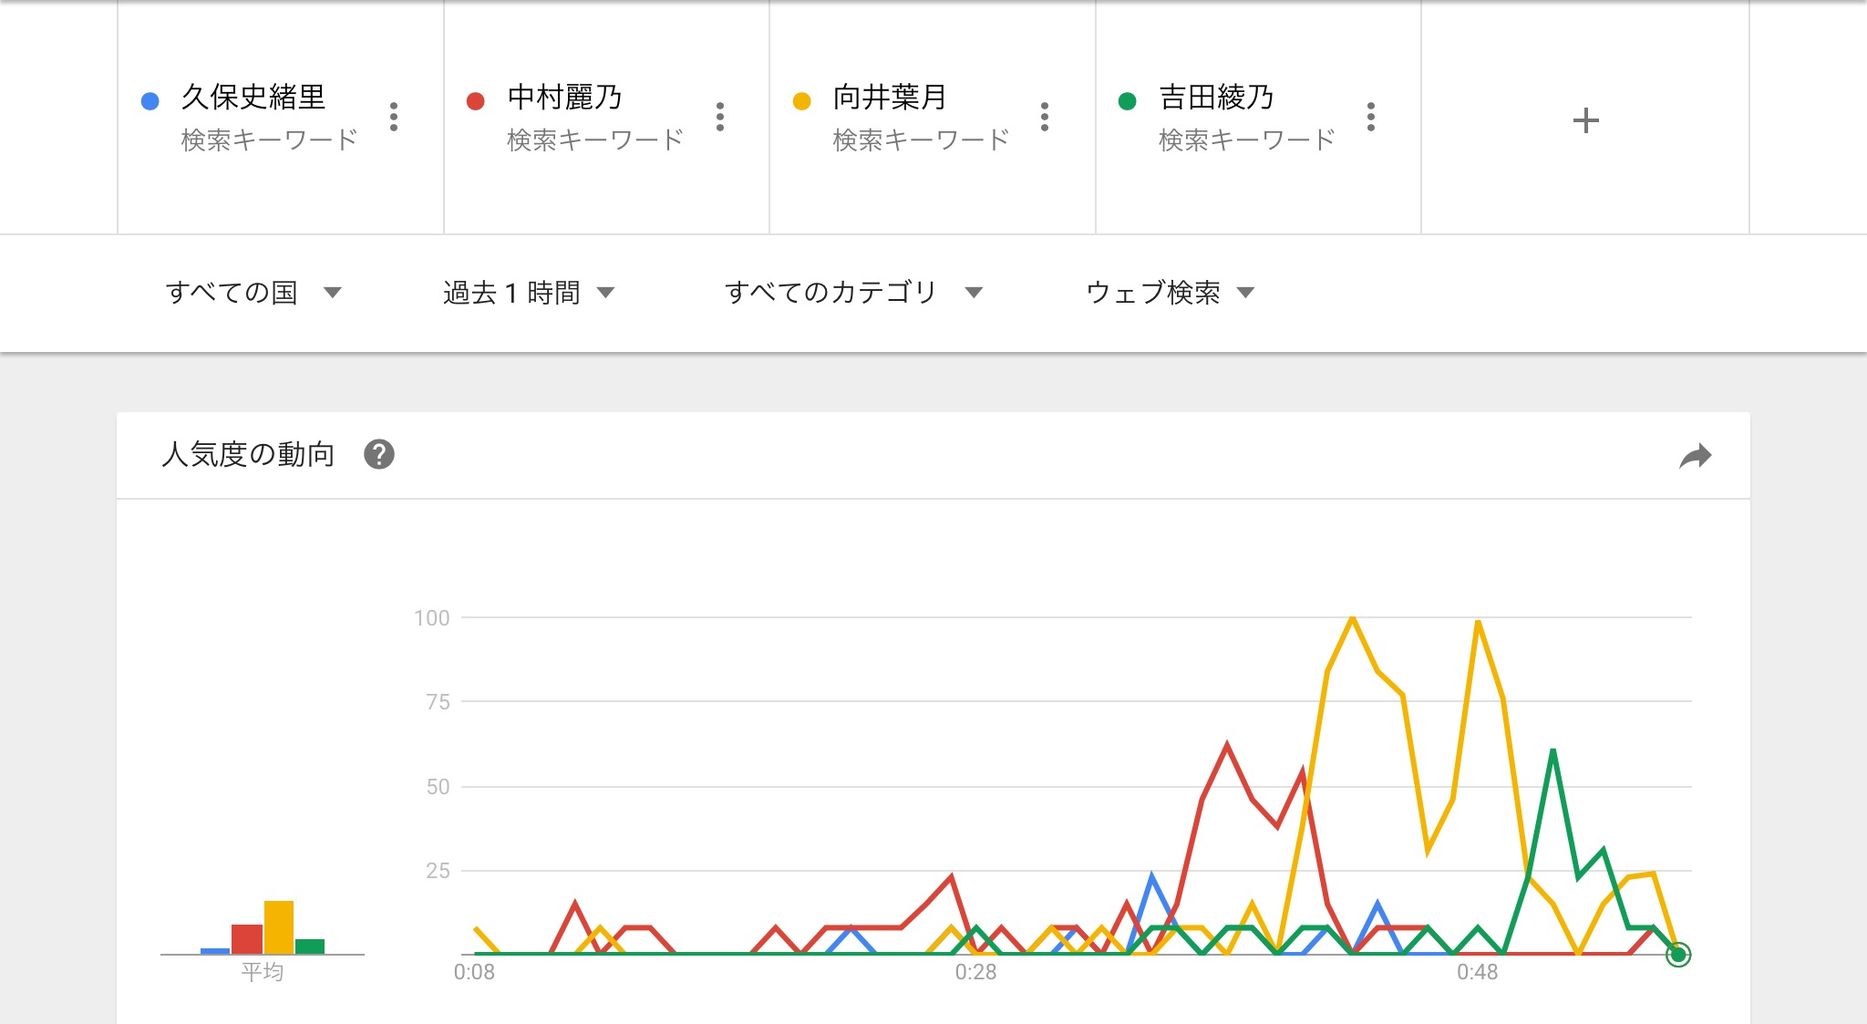Screen dimensions: 1867x1024
Task: Add a new comparison term with plus
Action: (1586, 121)
